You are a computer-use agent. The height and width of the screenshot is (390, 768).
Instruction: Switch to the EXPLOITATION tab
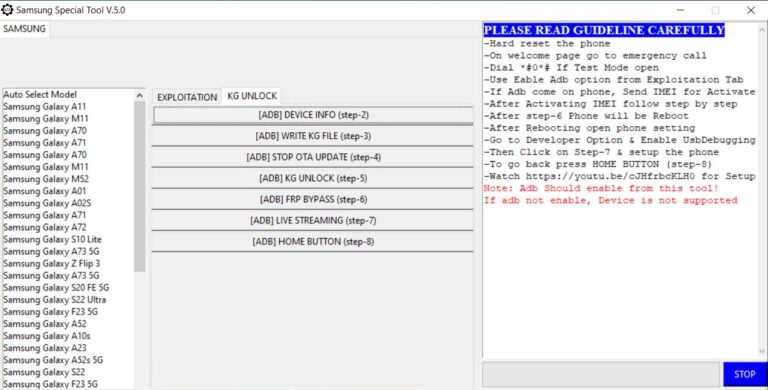187,97
